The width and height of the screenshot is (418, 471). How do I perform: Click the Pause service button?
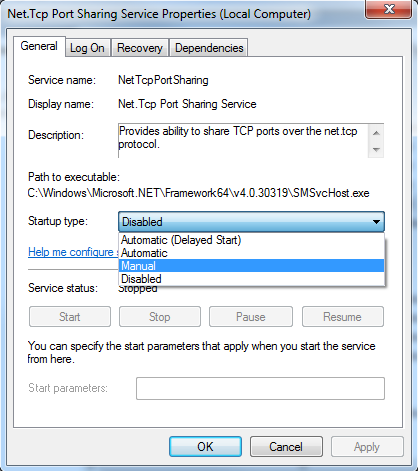coord(251,317)
